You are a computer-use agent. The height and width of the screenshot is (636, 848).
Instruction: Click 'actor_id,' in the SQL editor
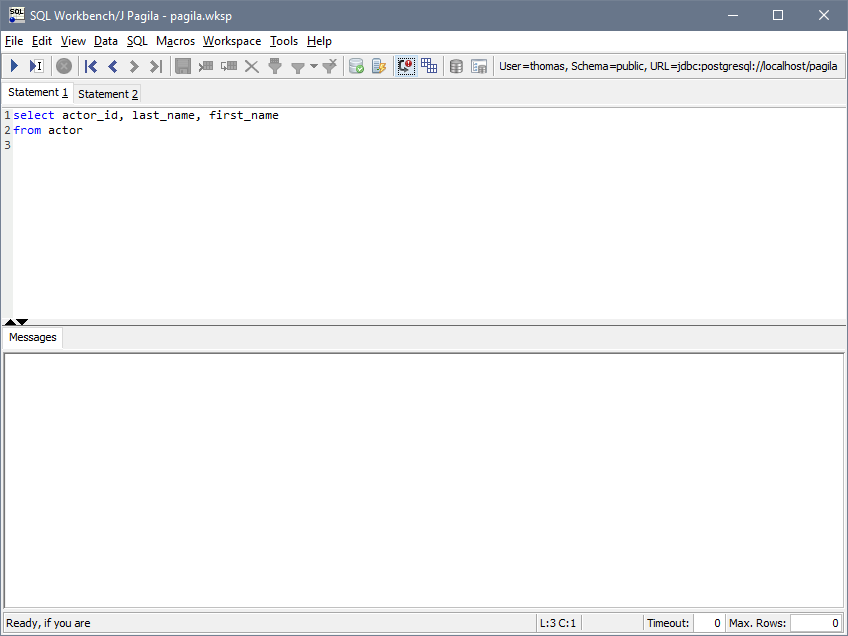tap(93, 115)
